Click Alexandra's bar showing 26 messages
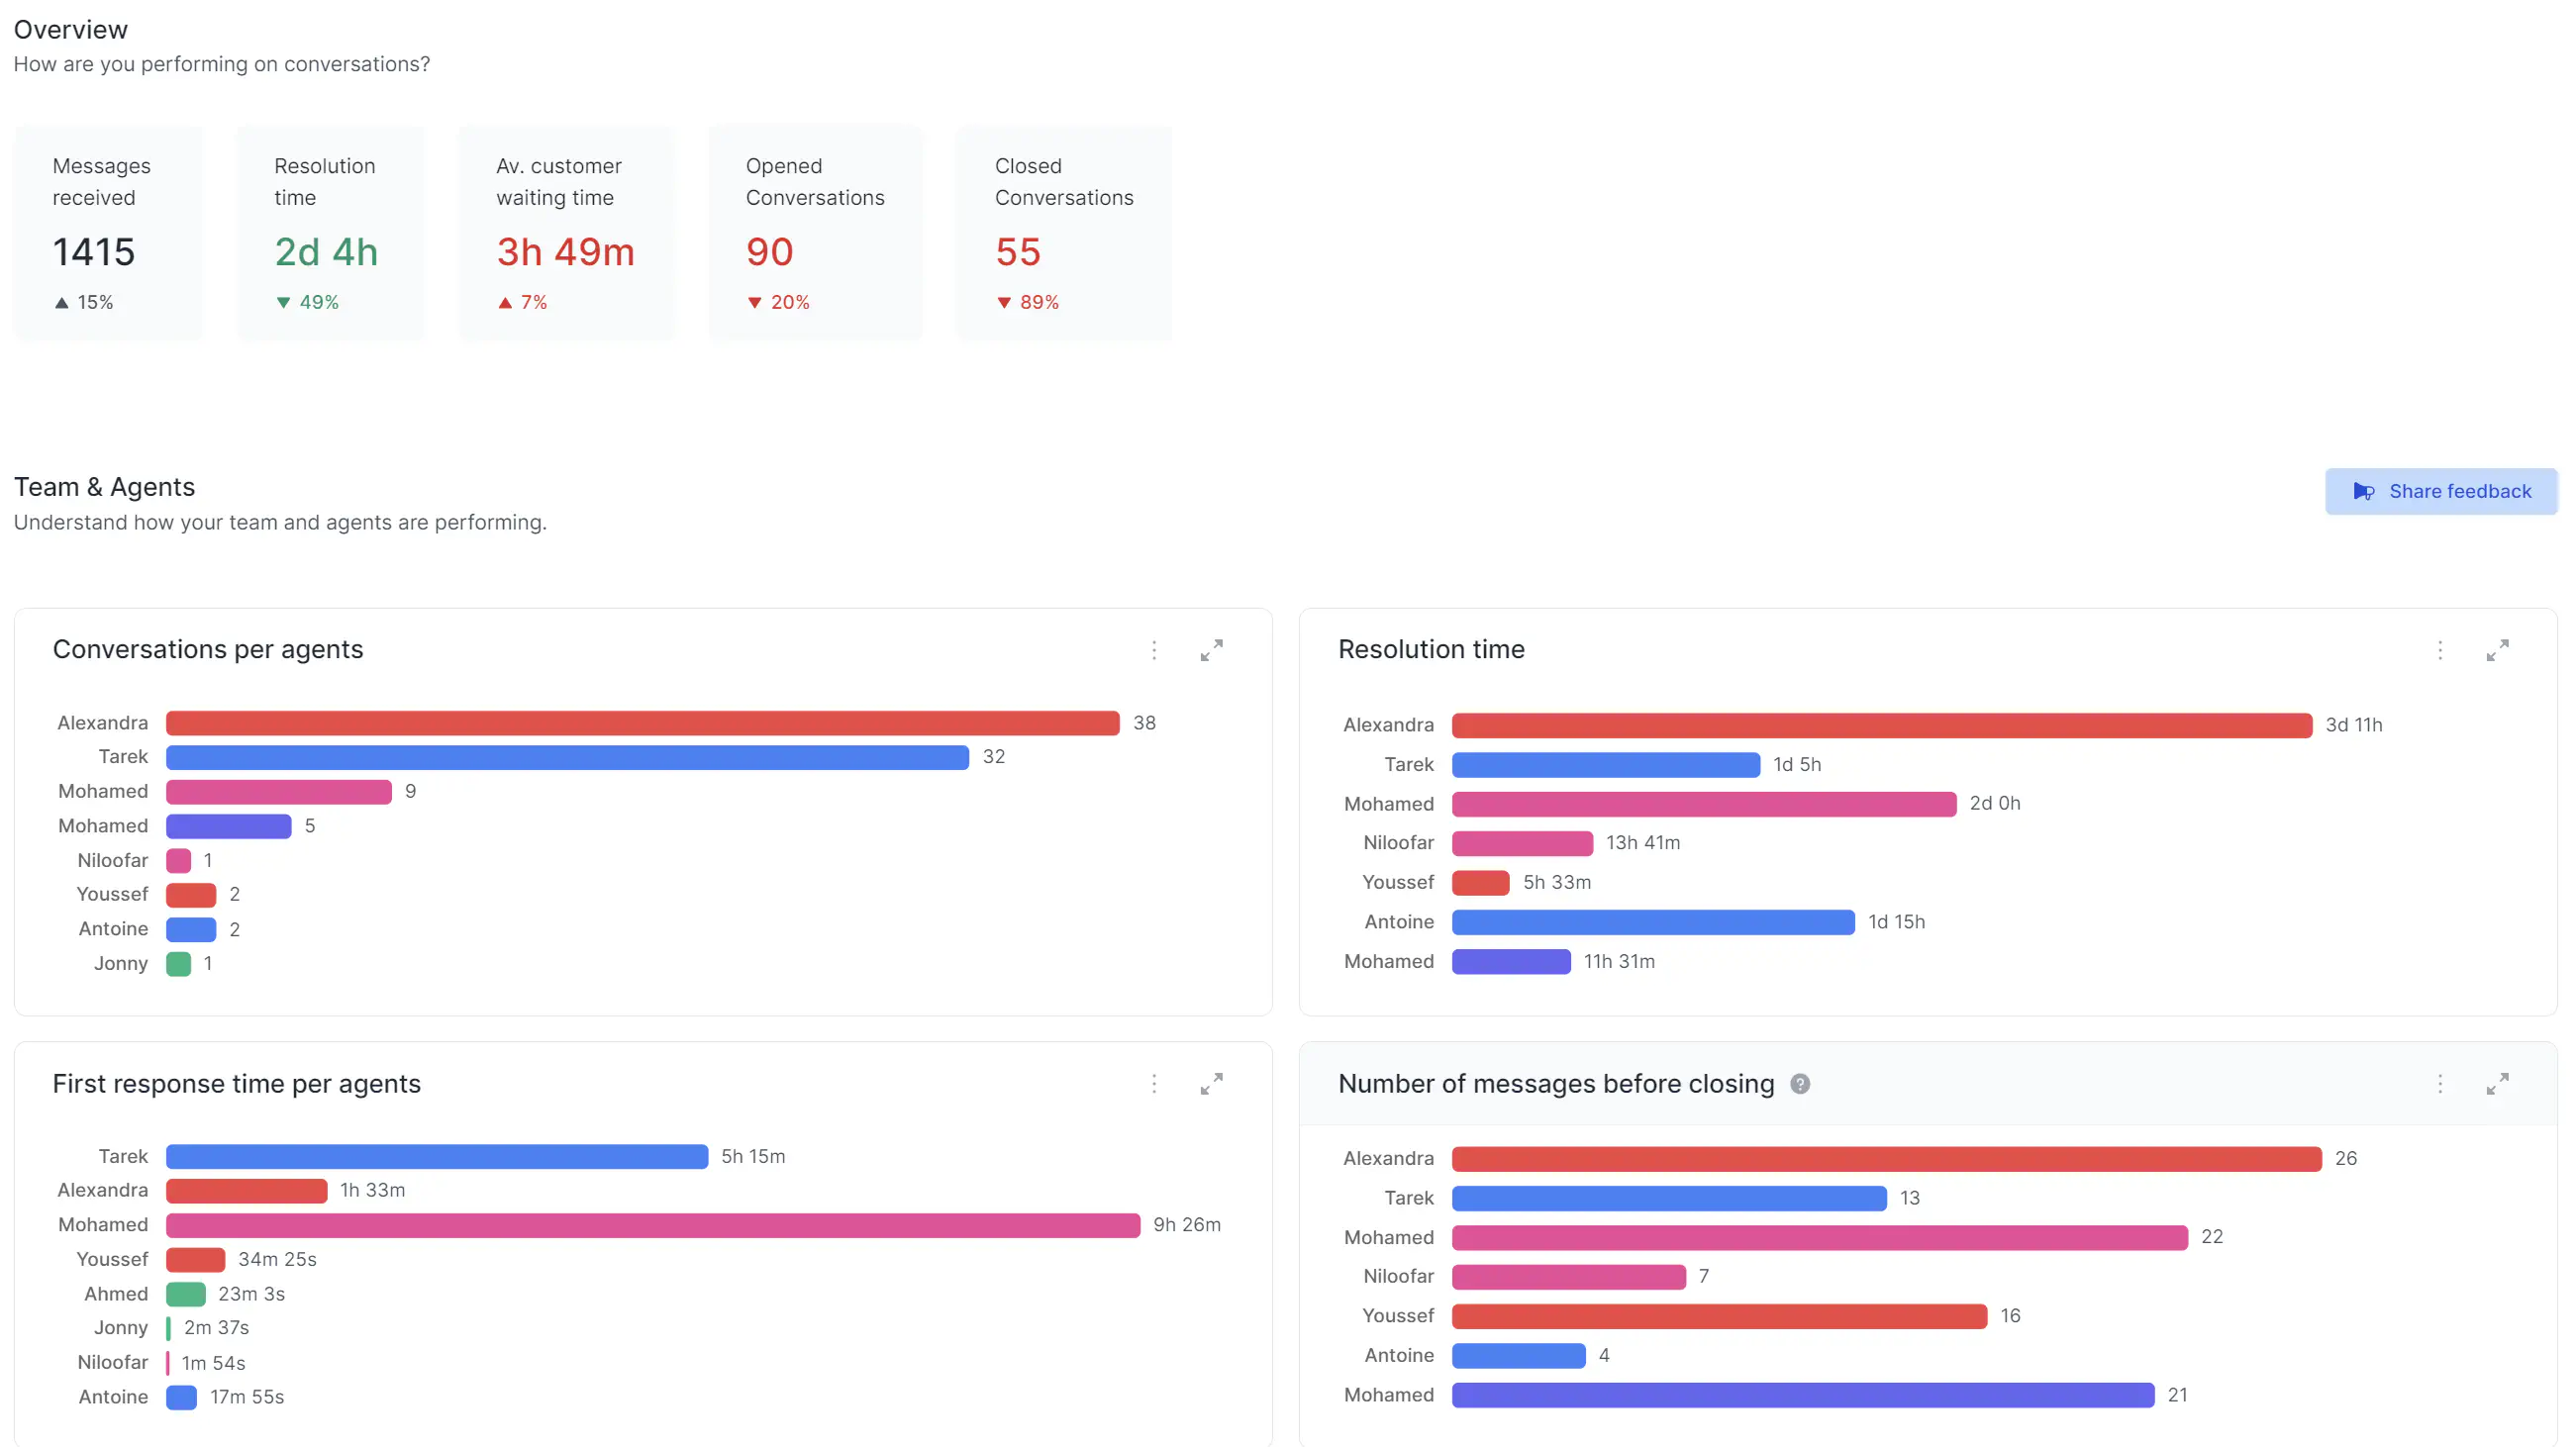2576x1447 pixels. [x=1887, y=1159]
